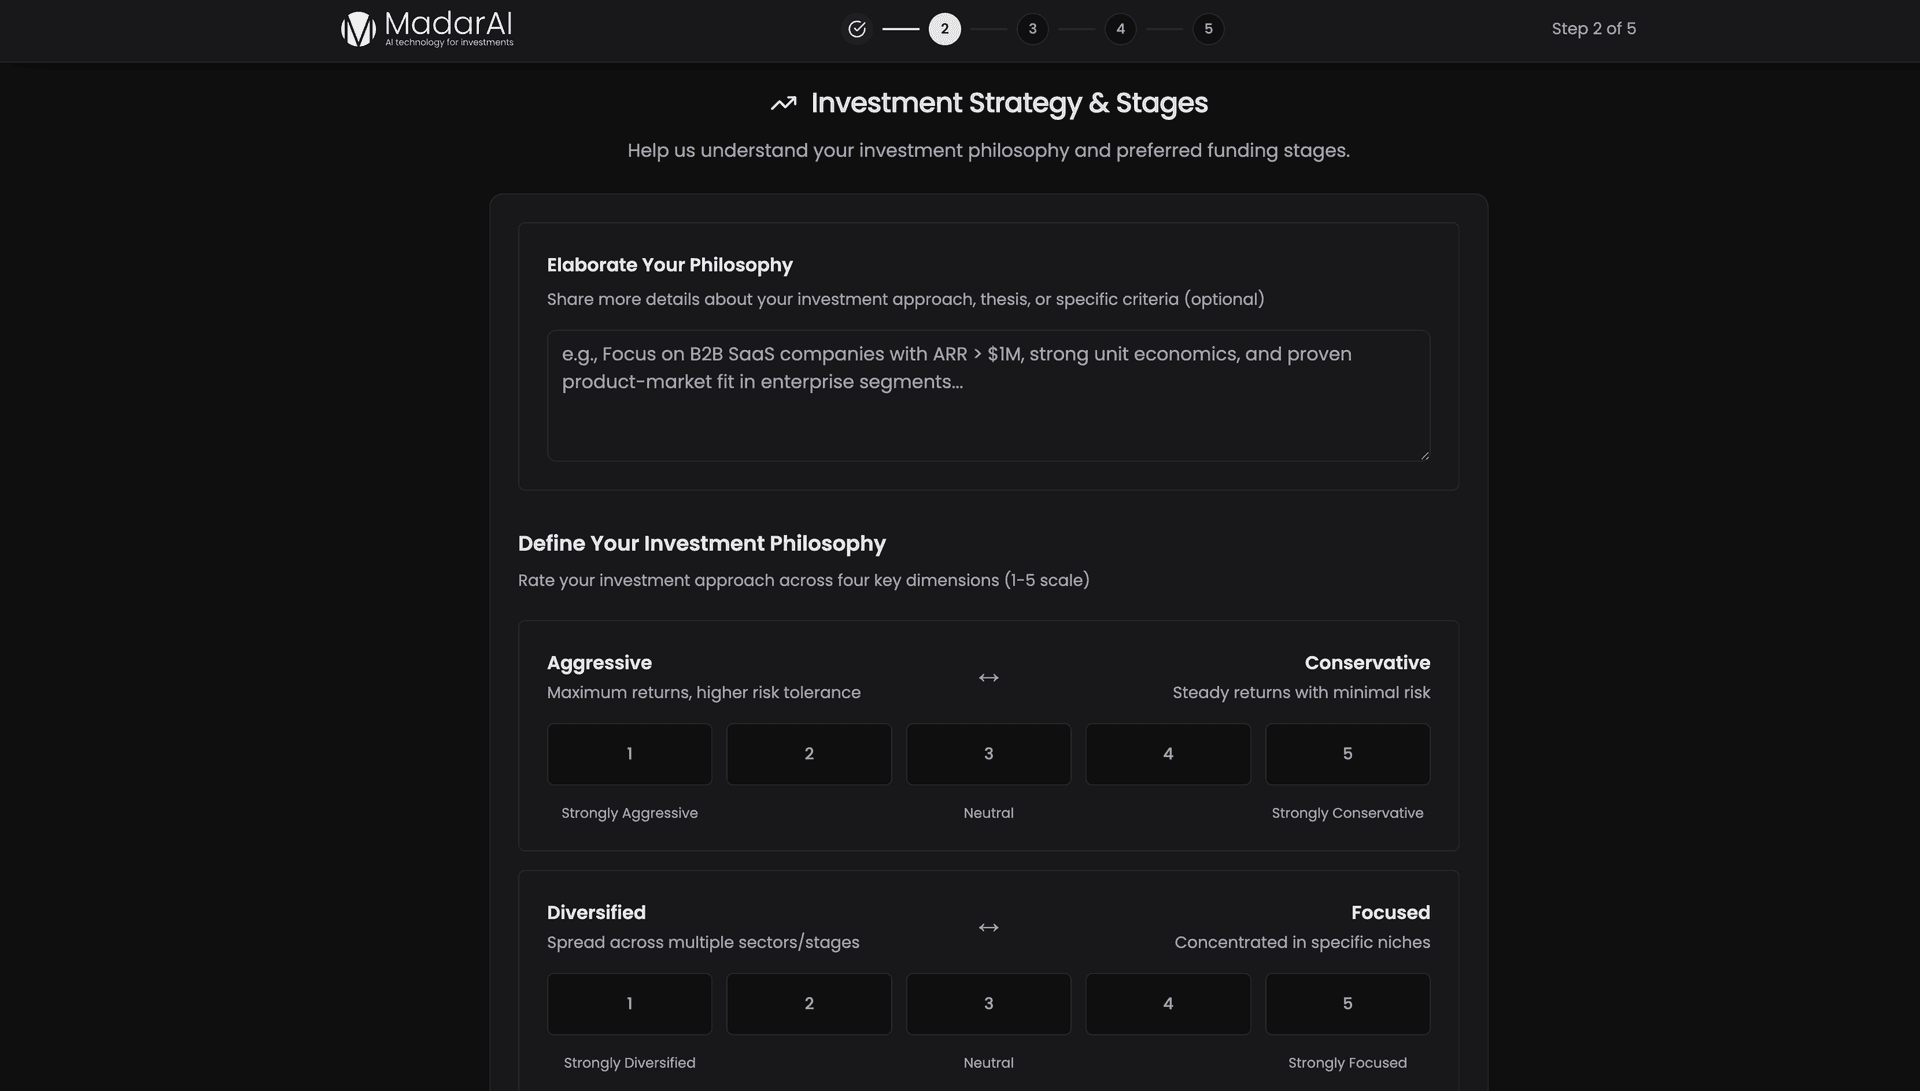Click the MadarAI brand name text
The width and height of the screenshot is (1920, 1091).
448,24
